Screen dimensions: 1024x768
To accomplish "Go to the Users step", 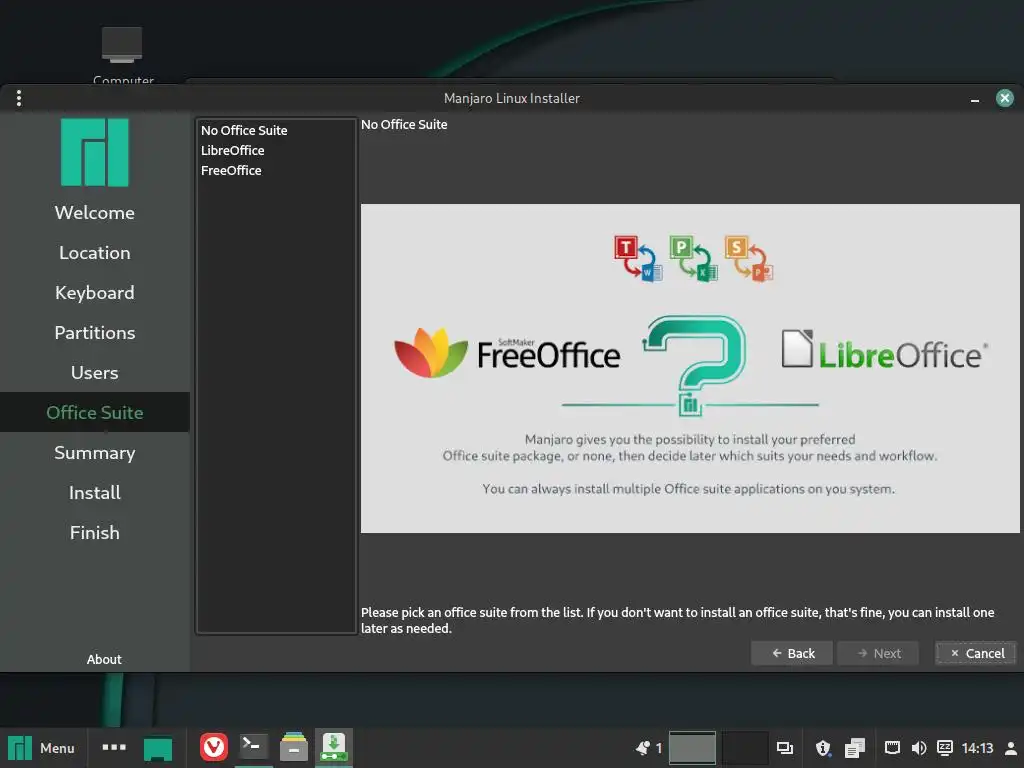I will click(x=95, y=372).
